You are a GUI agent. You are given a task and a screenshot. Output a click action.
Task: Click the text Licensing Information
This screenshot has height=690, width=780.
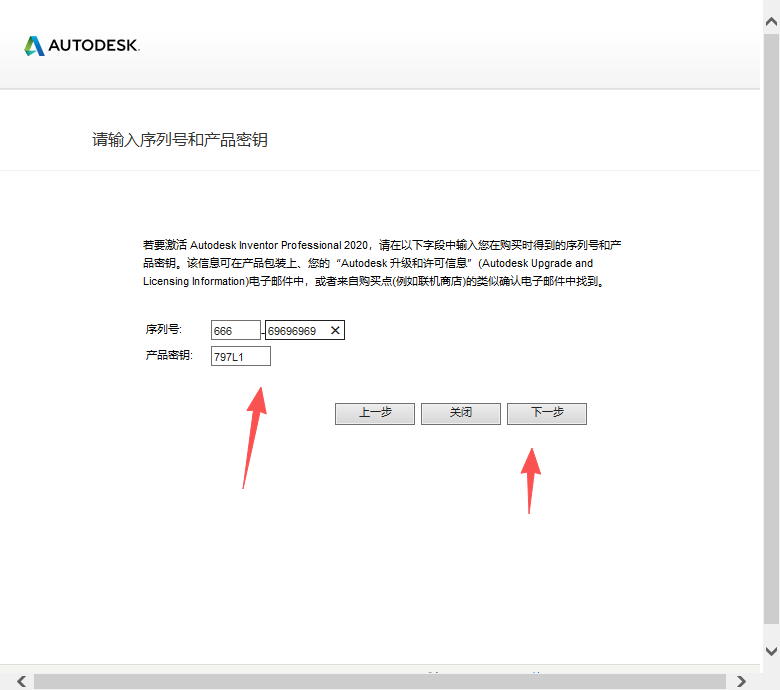point(195,282)
